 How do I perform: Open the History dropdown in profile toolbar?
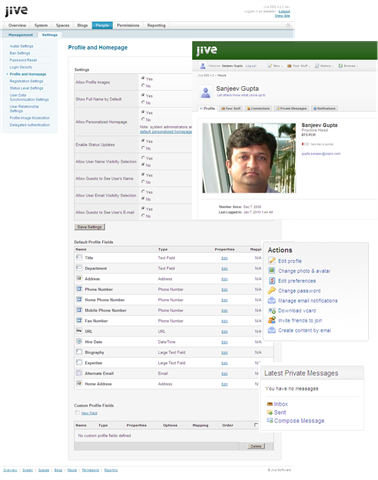324,66
